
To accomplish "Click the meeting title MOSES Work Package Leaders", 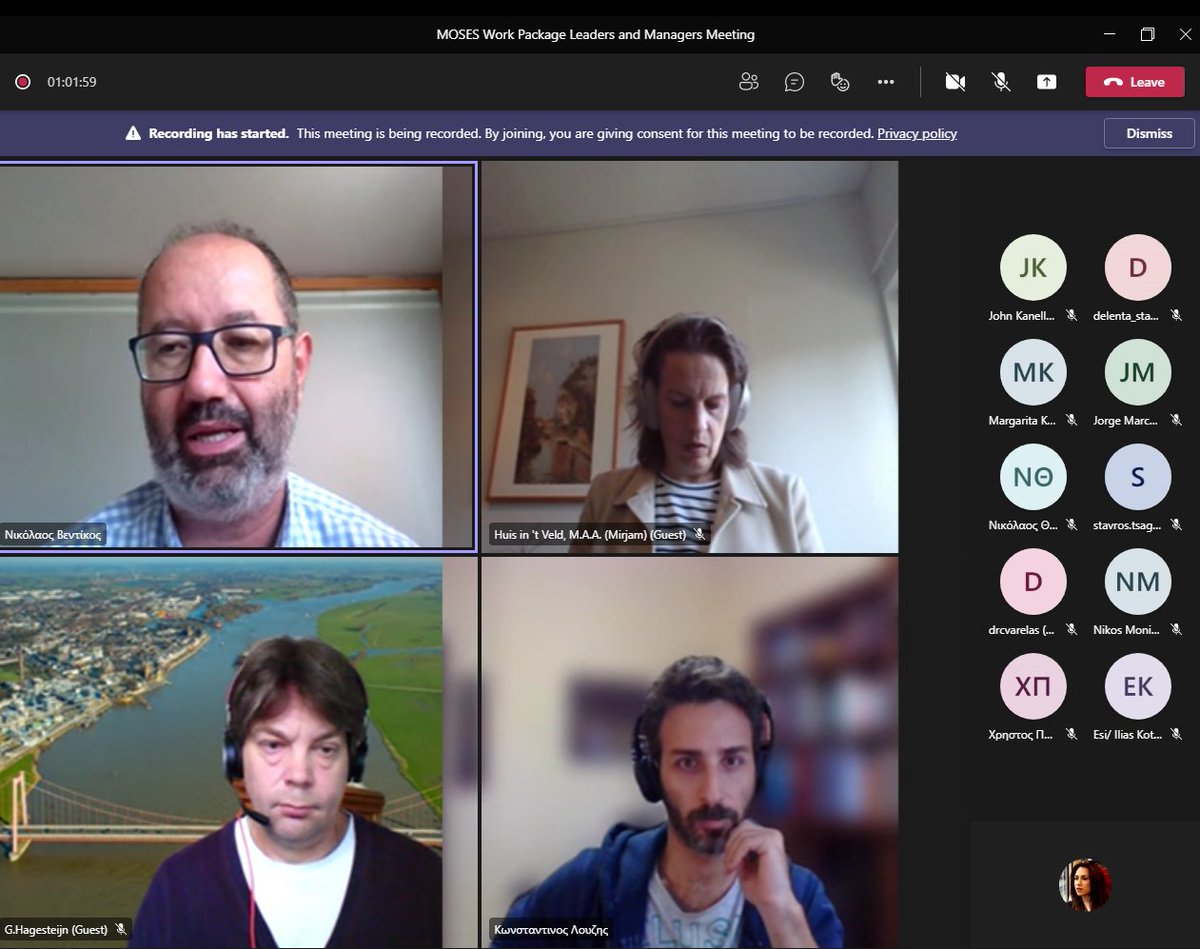I will pos(596,34).
